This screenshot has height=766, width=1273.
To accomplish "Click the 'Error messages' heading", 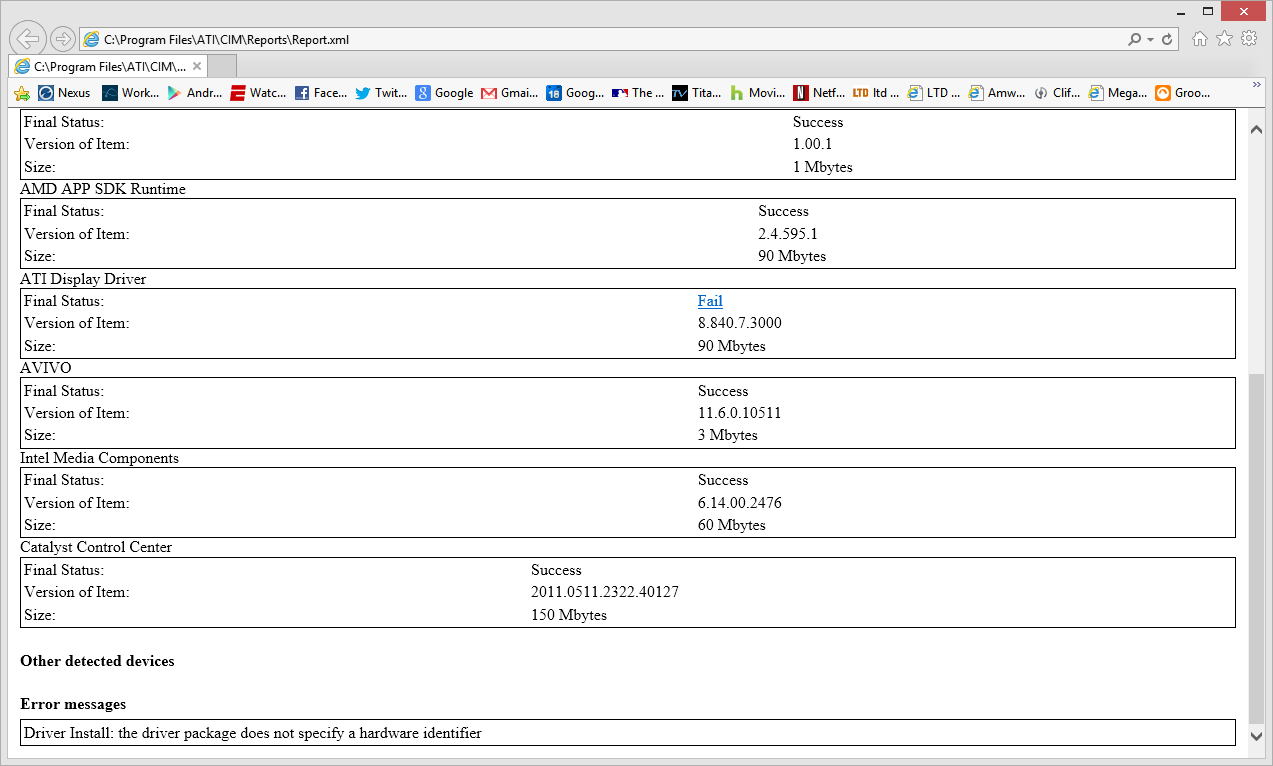I will coord(73,704).
